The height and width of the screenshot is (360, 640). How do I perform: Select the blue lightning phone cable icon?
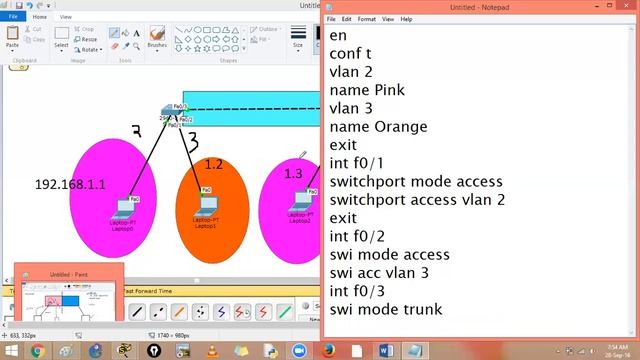[221, 312]
